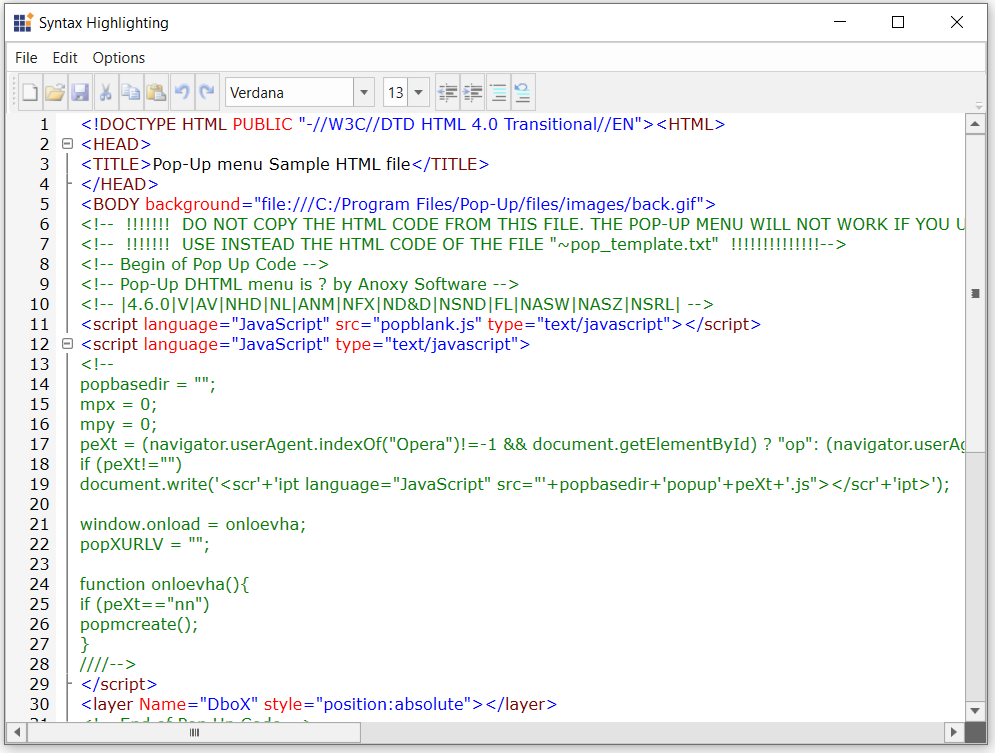Maximize the Syntax Highlighting window
Screen dimensions: 995x753
898,22
